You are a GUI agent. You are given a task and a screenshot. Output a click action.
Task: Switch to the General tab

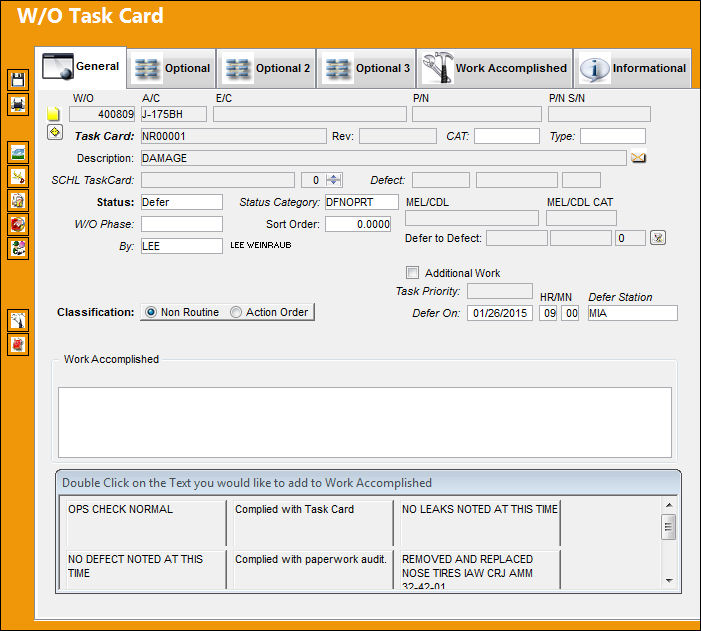(81, 67)
